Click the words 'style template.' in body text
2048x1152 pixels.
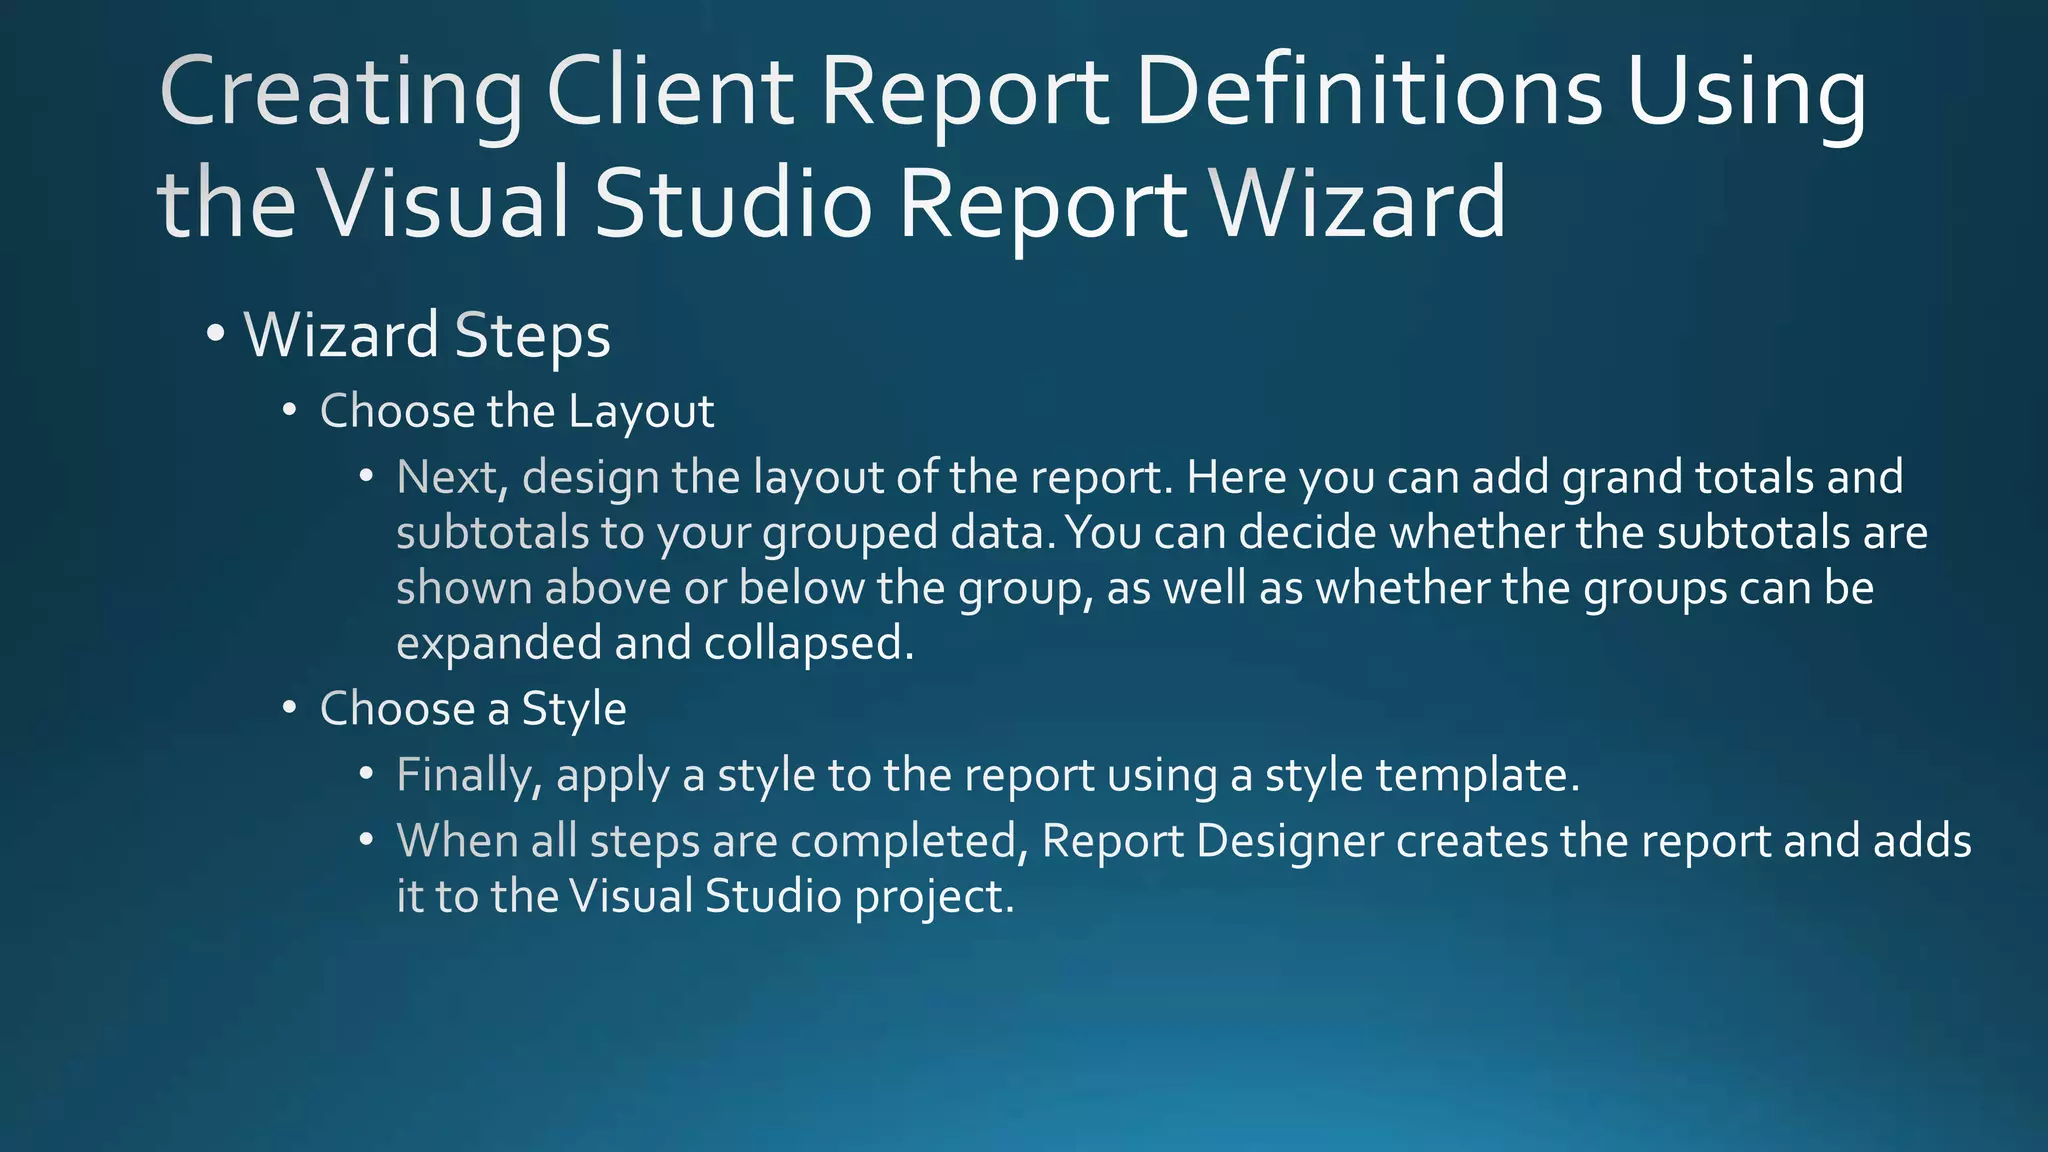1422,775
